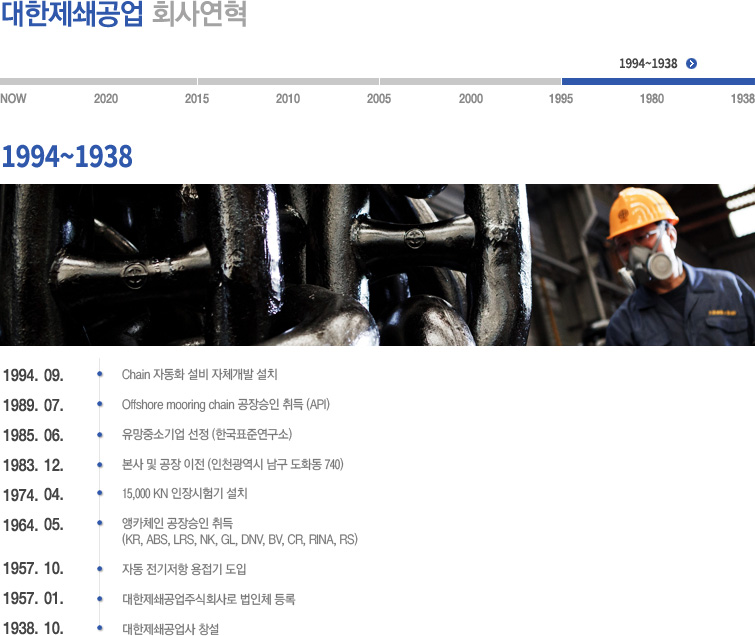Choose 2005 on the timeline
Image resolution: width=755 pixels, height=636 pixels.
point(379,99)
